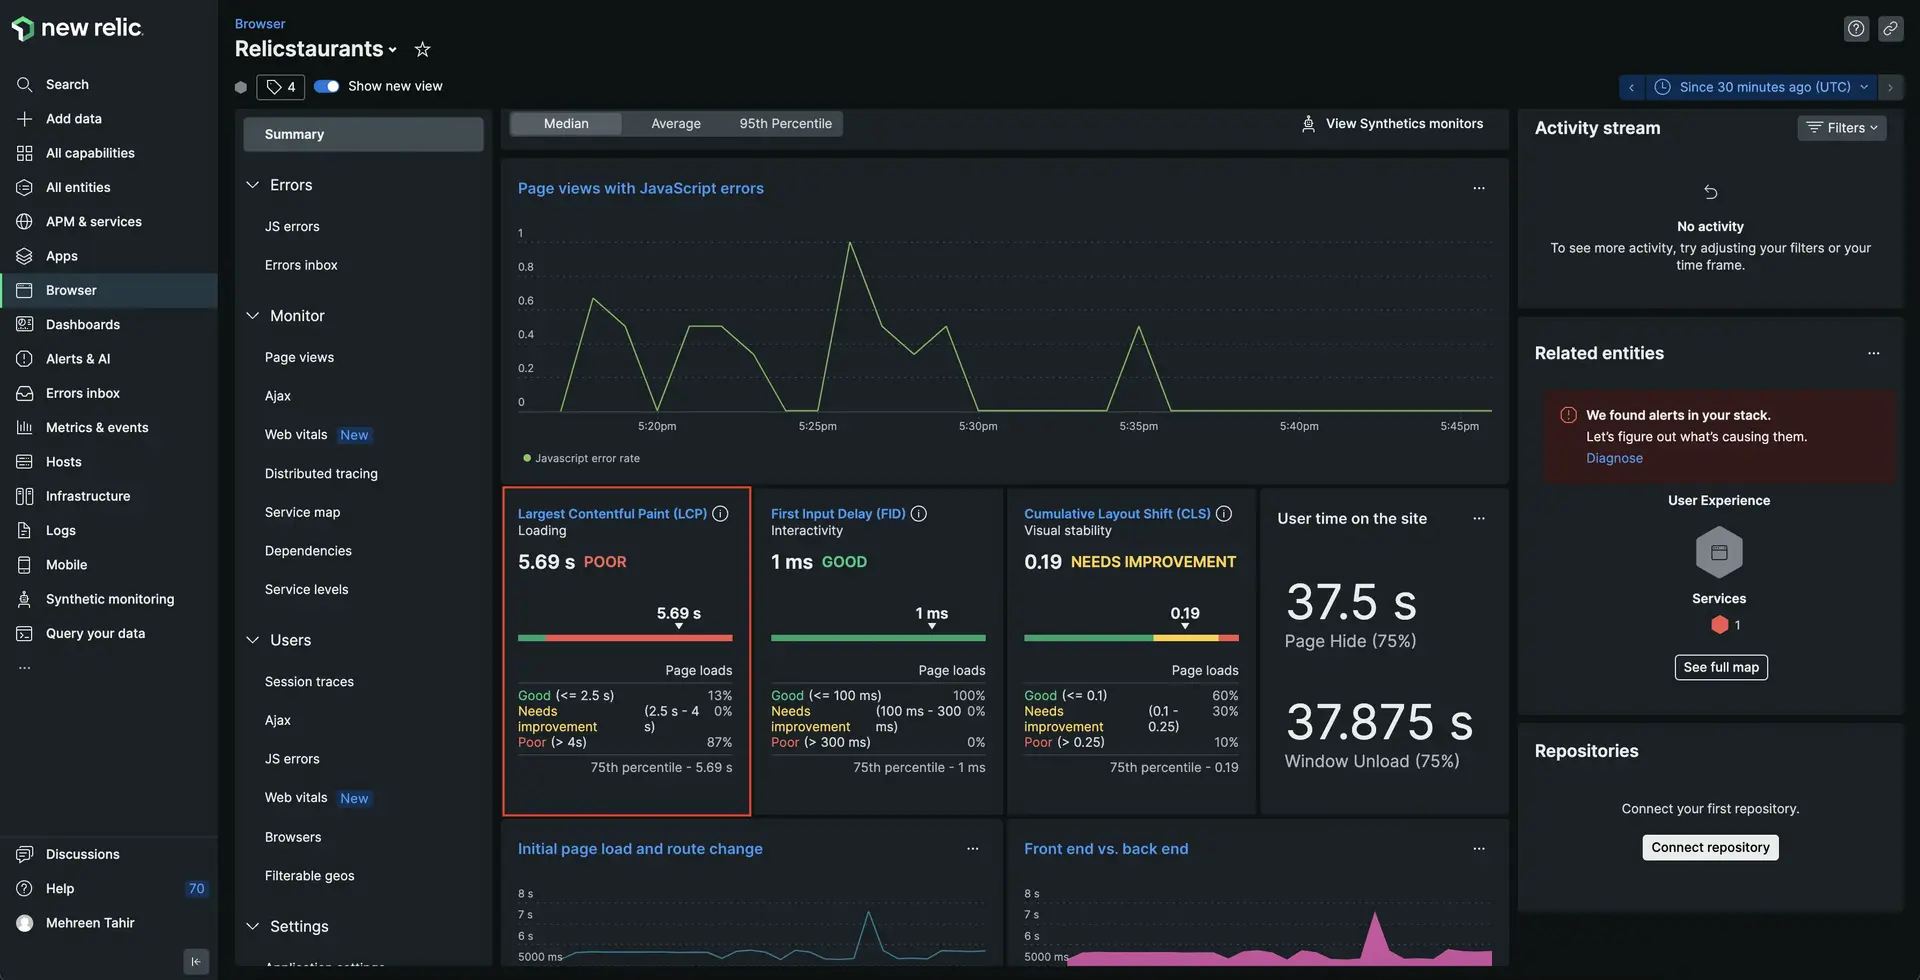This screenshot has width=1920, height=980.
Task: Open Mobile in the sidebar
Action: [67, 565]
